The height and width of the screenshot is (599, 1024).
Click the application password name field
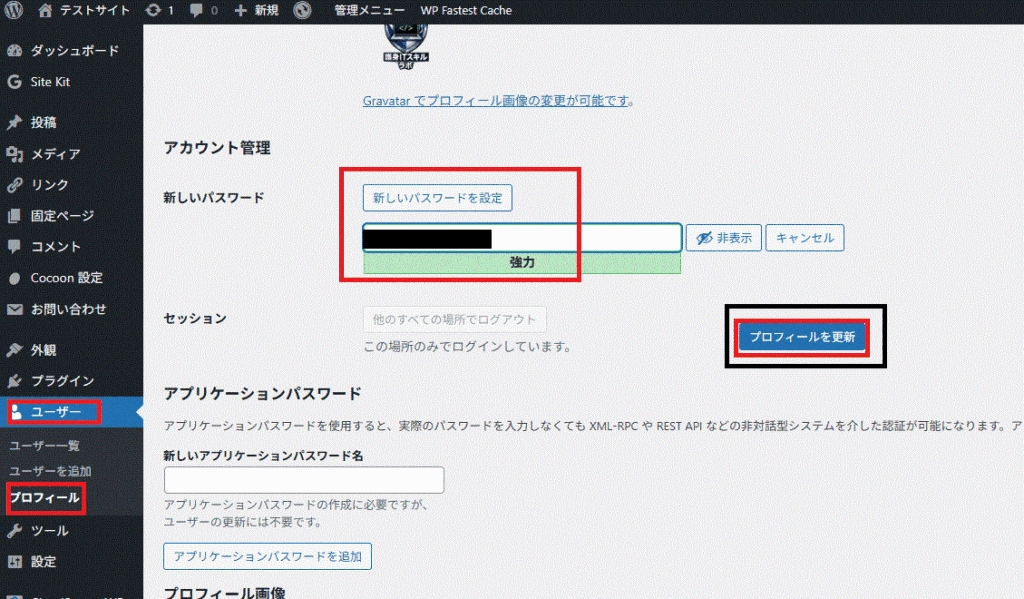tap(304, 479)
